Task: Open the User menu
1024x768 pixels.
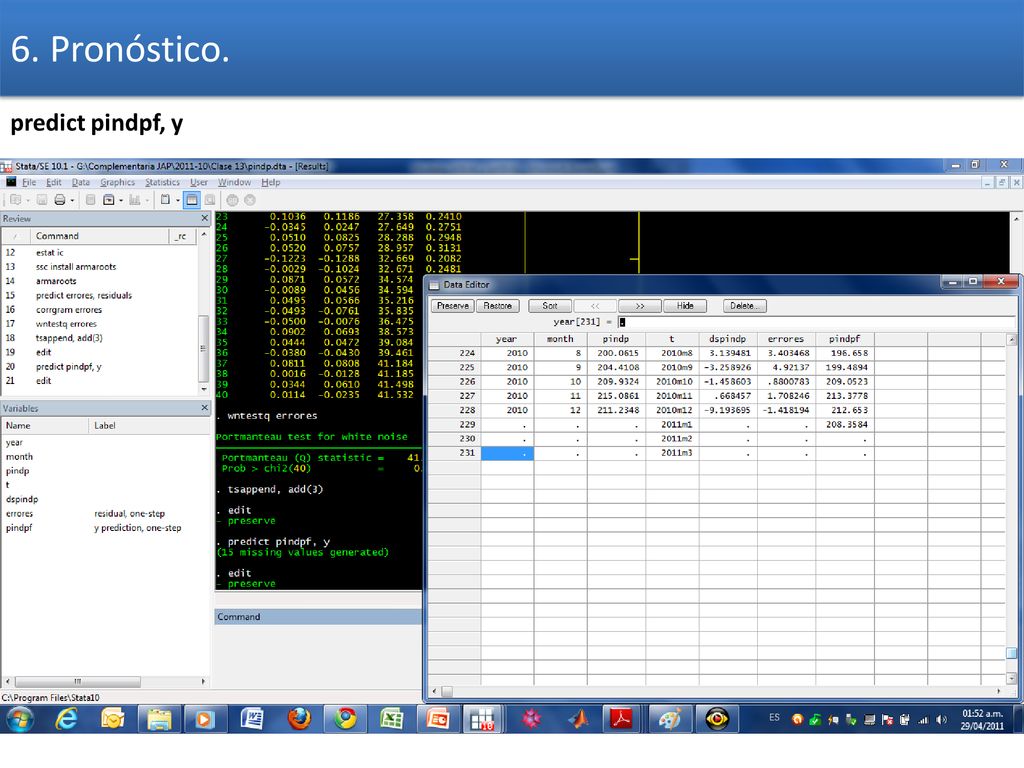Action: pyautogui.click(x=199, y=182)
